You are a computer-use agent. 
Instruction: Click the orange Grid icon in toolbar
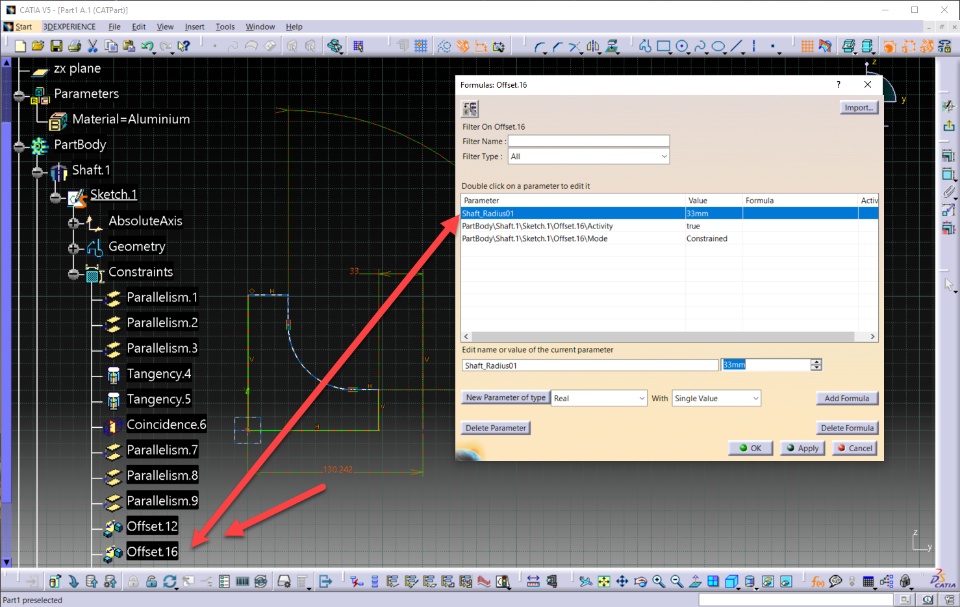(x=807, y=47)
